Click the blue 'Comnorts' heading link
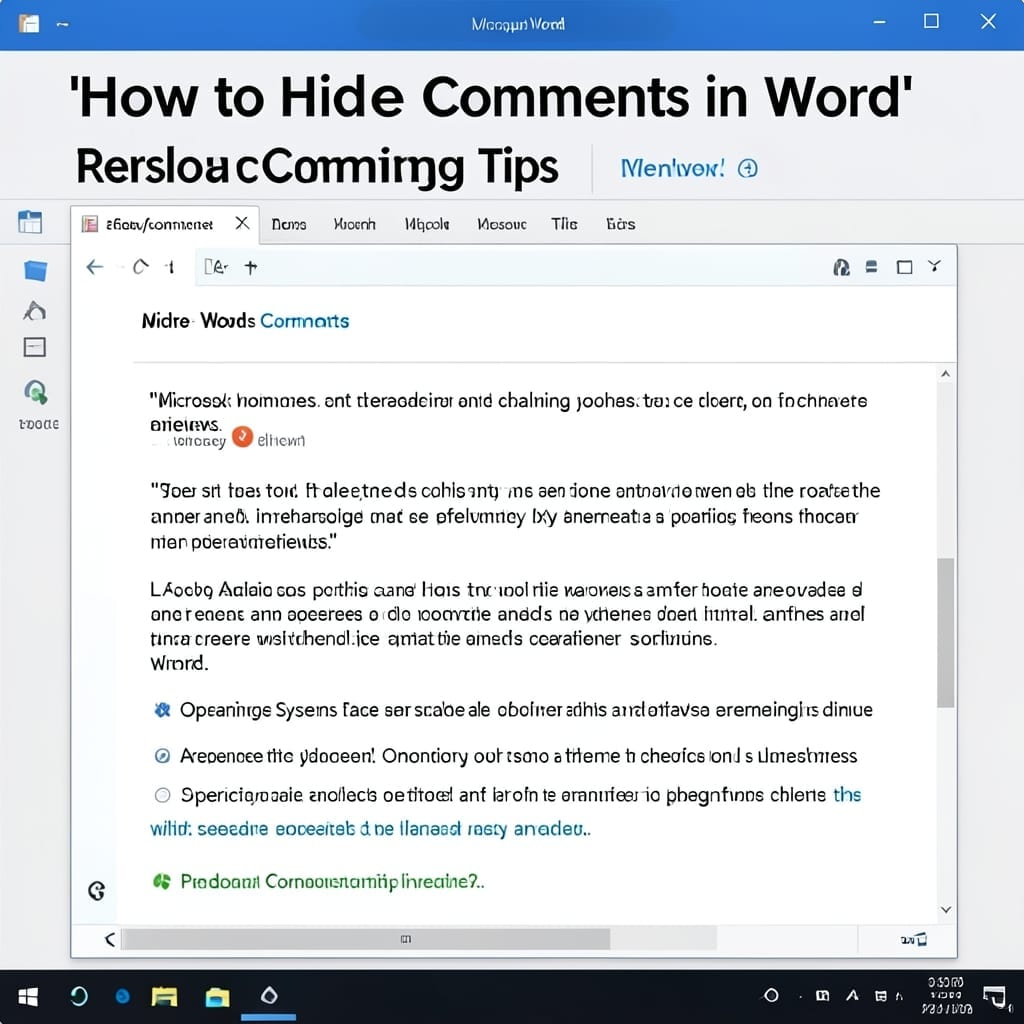 pos(304,321)
